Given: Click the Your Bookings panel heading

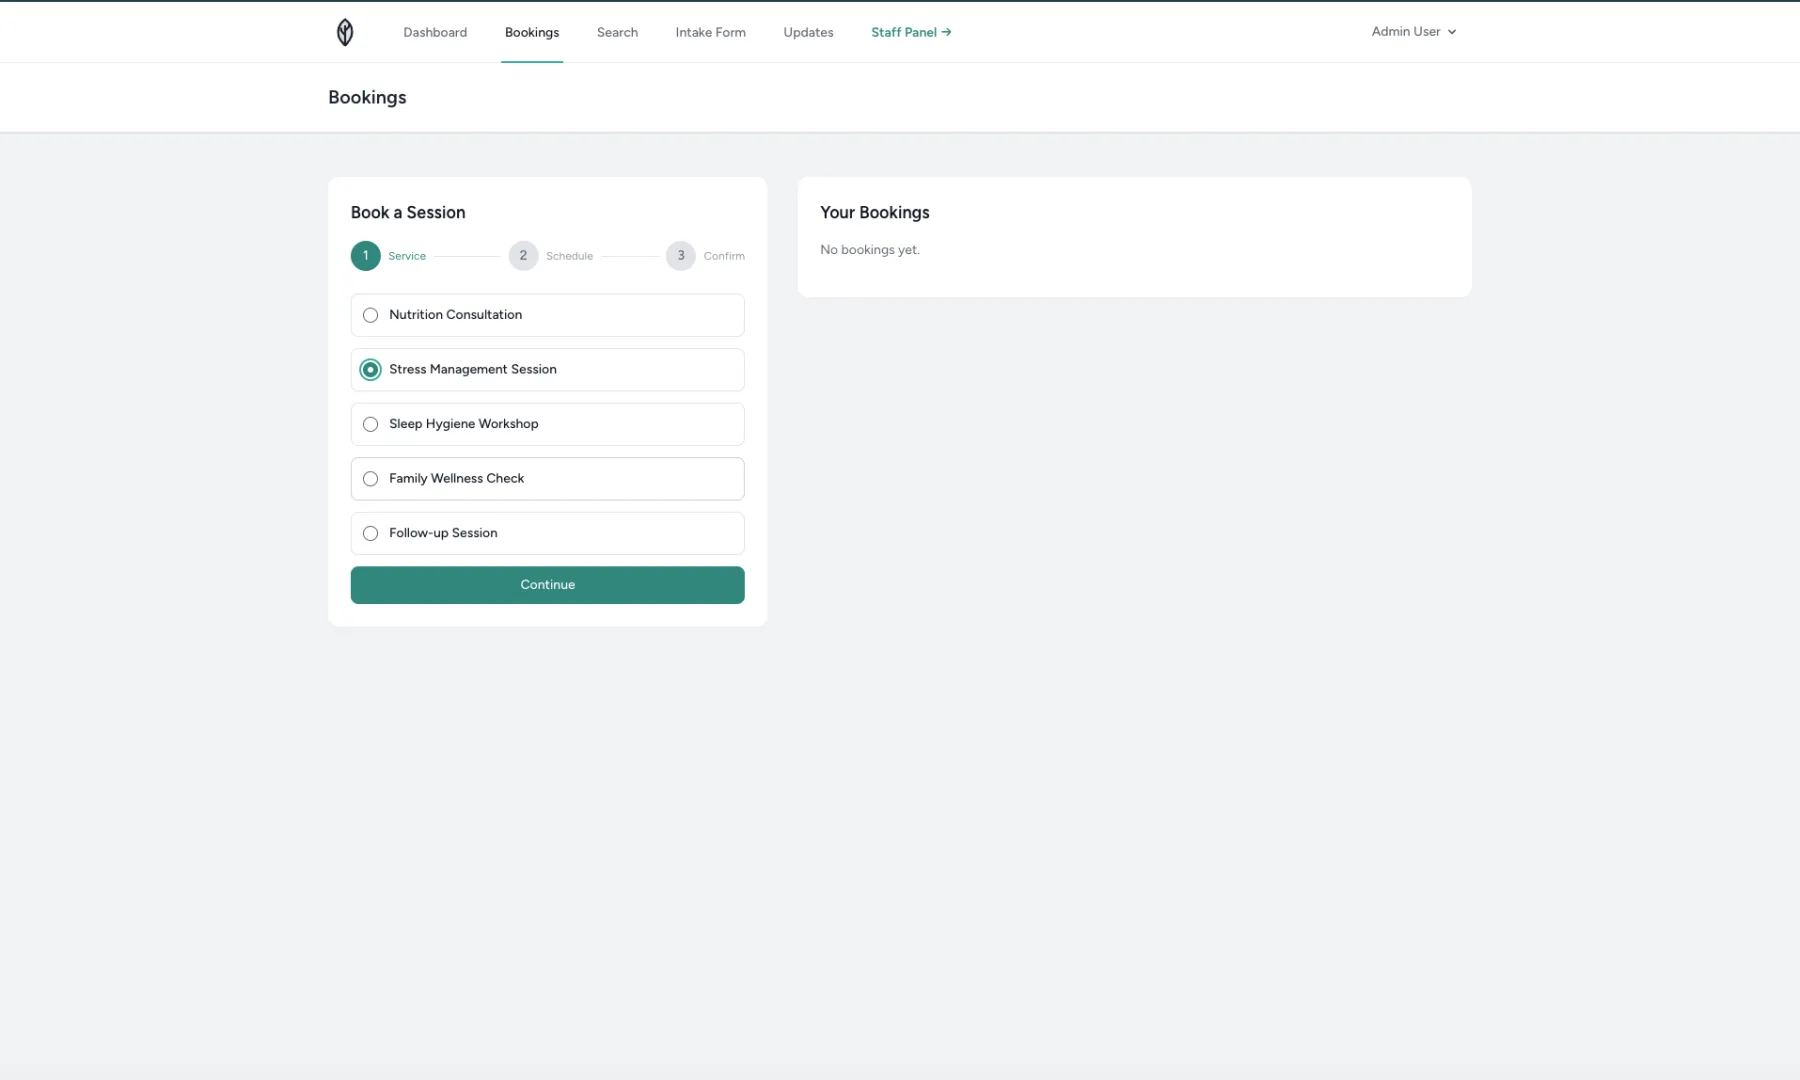Looking at the screenshot, I should [x=874, y=212].
